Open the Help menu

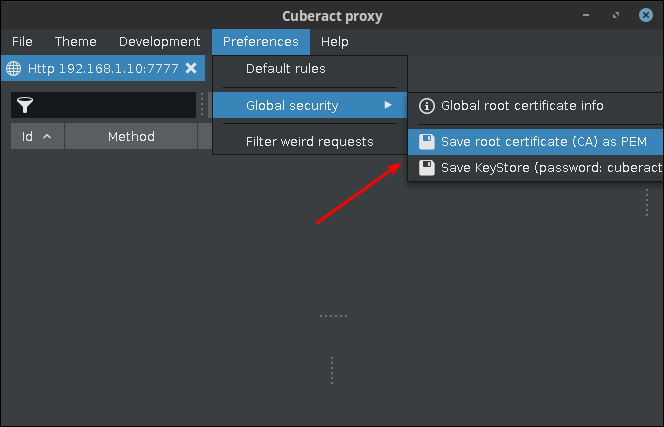(335, 42)
